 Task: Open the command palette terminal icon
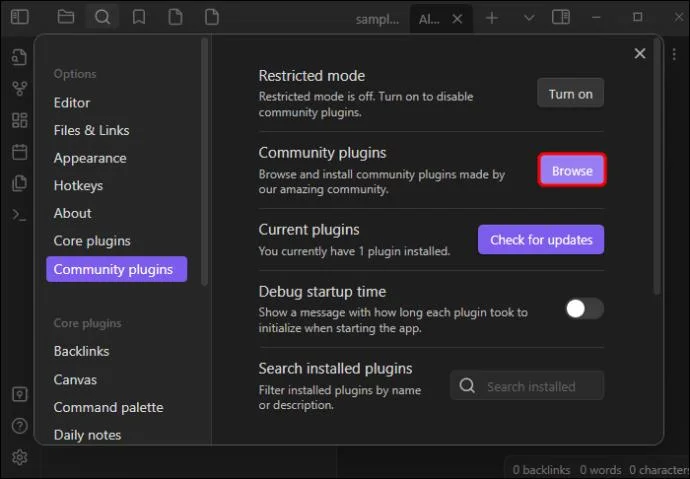click(19, 215)
